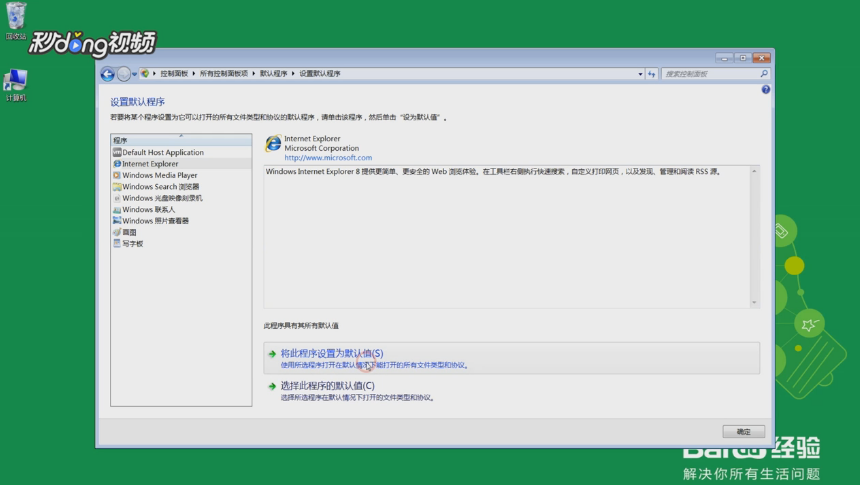The height and width of the screenshot is (485, 860).
Task: Select Internet Explorer in program list
Action: click(x=181, y=164)
